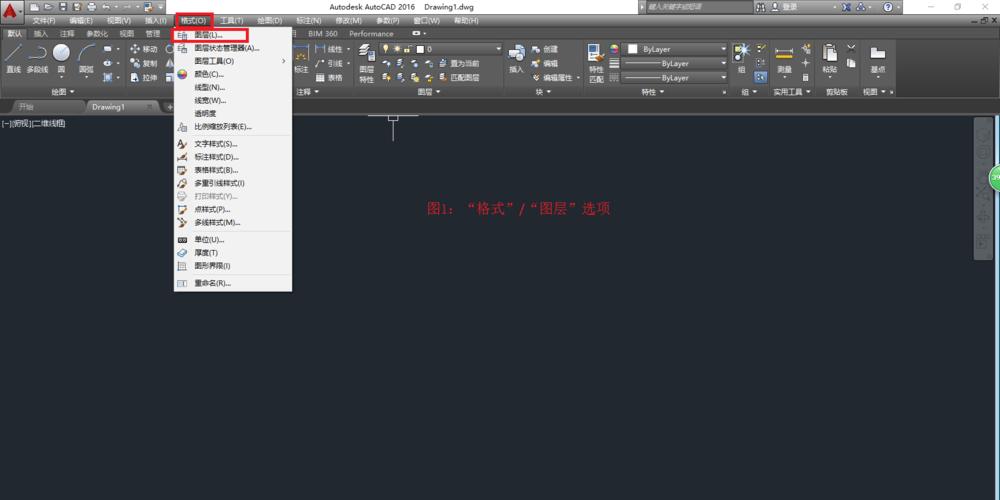
Task: Expand the 特性 (Properties) panel
Action: [x=652, y=92]
